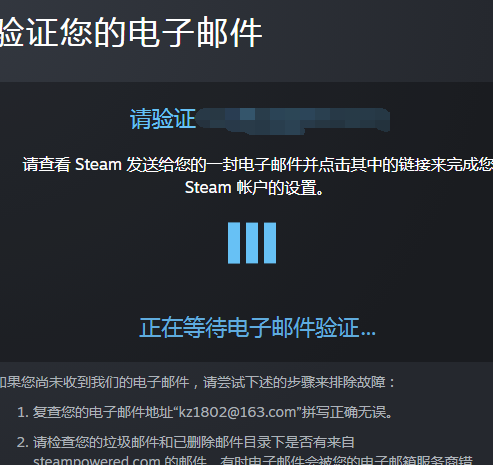The height and width of the screenshot is (465, 493).
Task: Click the list number 1. marker
Action: 23,413
